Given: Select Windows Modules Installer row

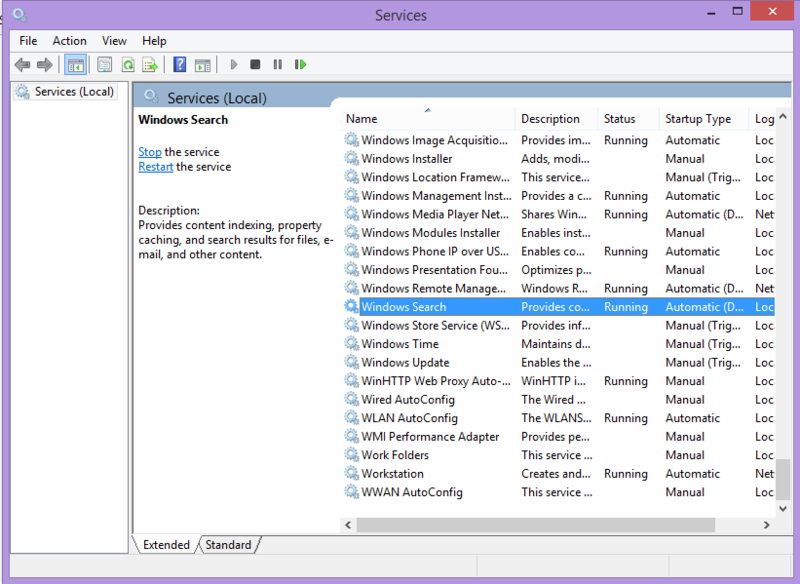Looking at the screenshot, I should (559, 233).
